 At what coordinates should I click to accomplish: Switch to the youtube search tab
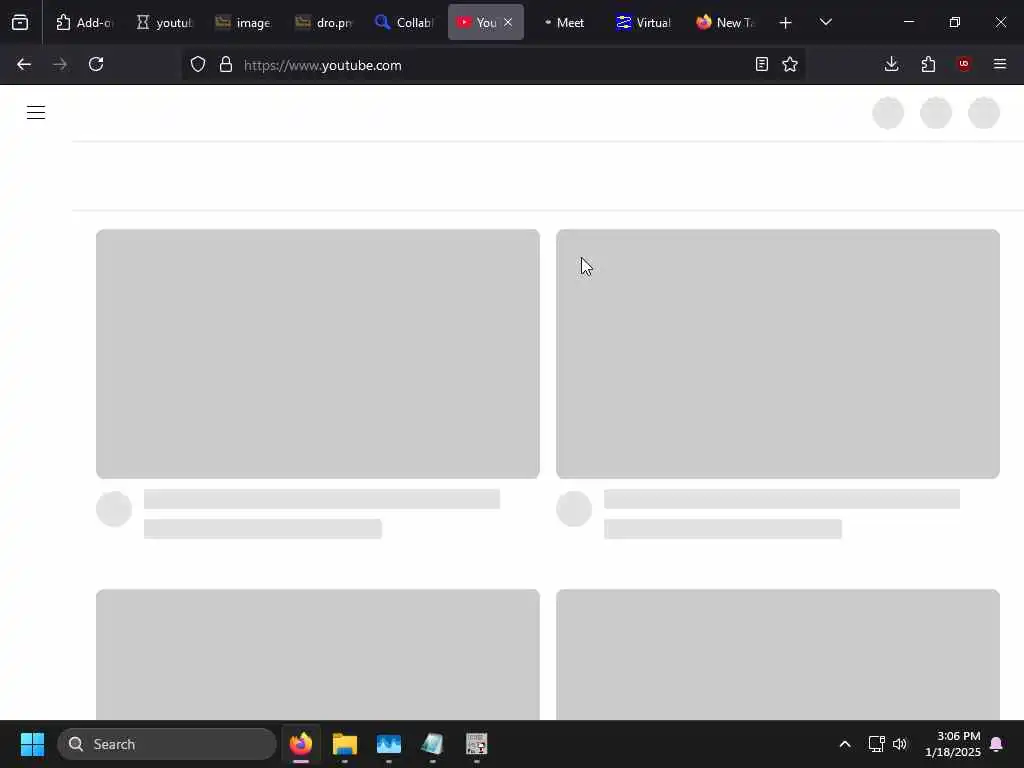coord(165,23)
